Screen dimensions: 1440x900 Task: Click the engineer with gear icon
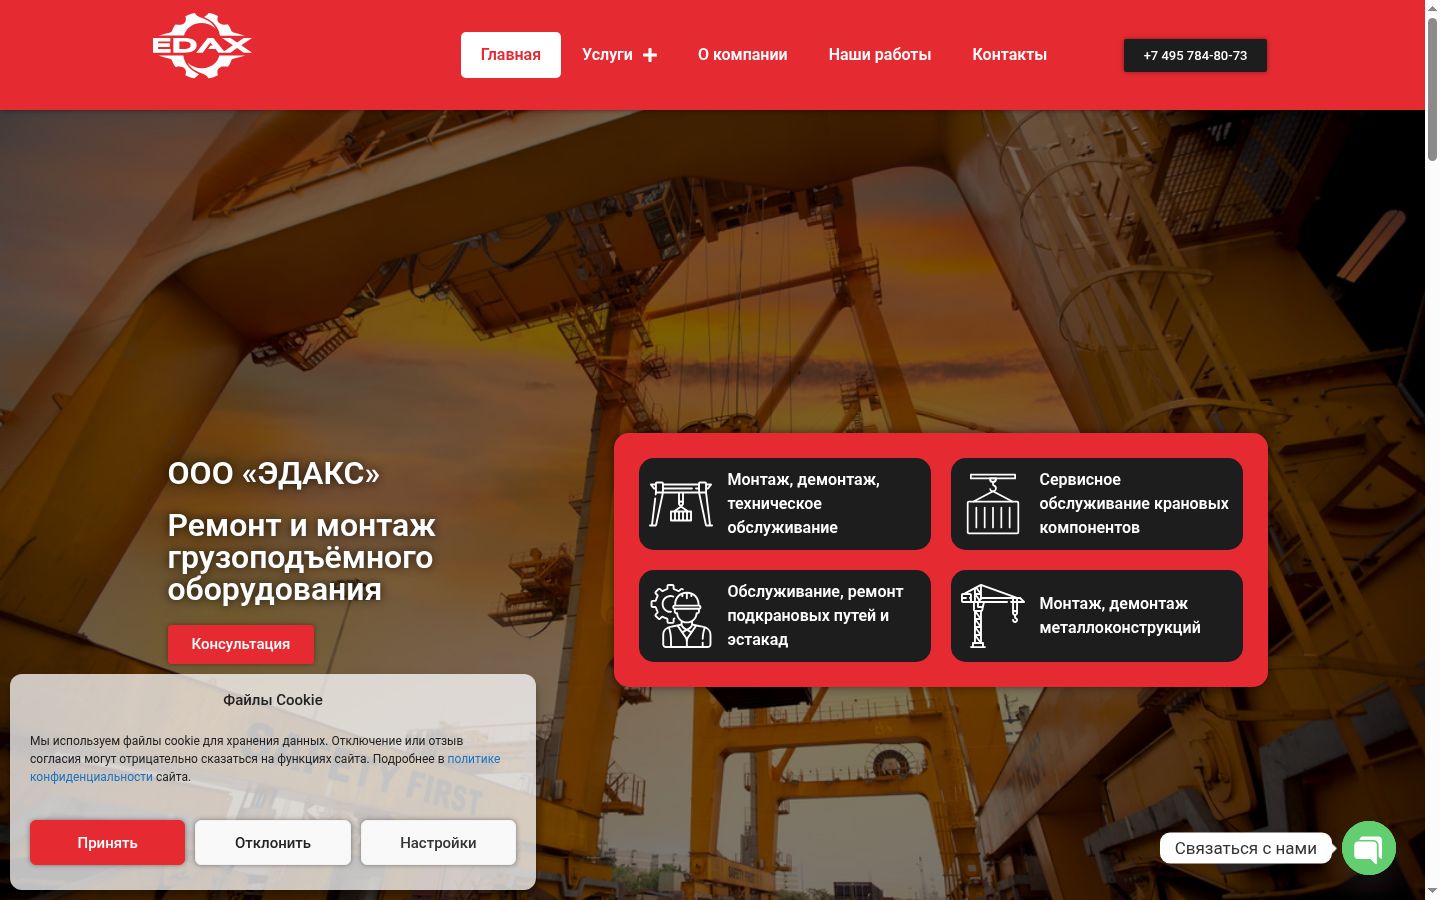pyautogui.click(x=681, y=616)
